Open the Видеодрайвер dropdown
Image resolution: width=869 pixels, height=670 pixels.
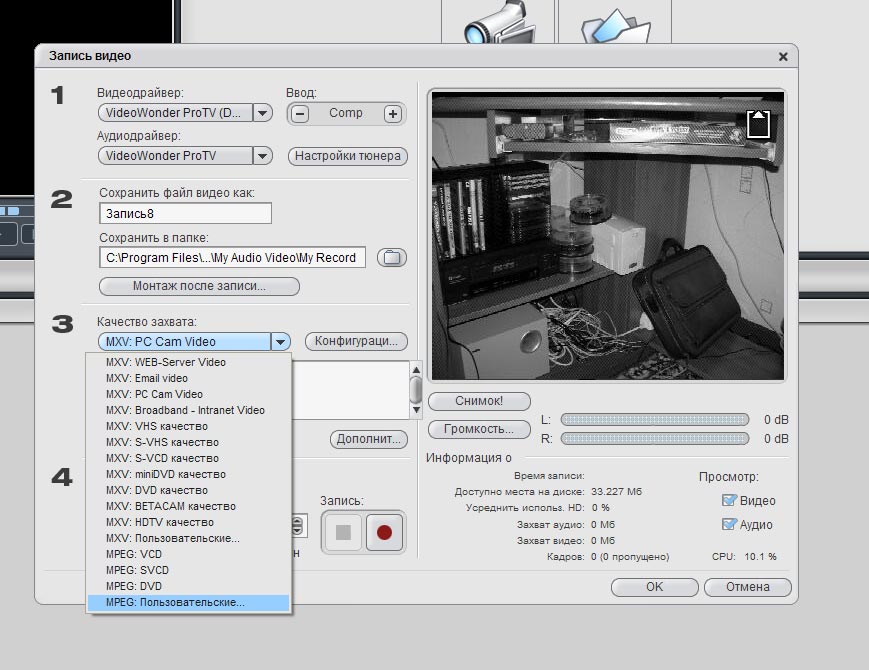tap(263, 114)
